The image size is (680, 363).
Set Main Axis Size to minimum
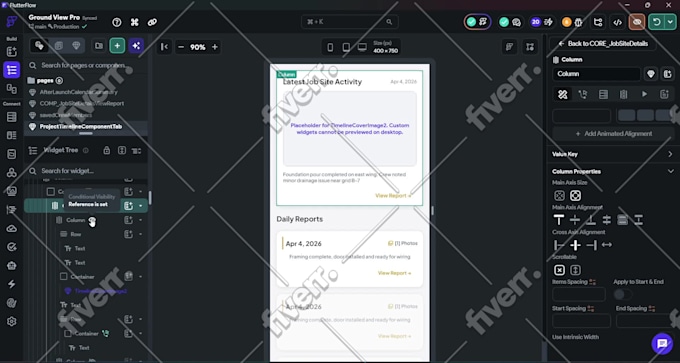point(559,196)
